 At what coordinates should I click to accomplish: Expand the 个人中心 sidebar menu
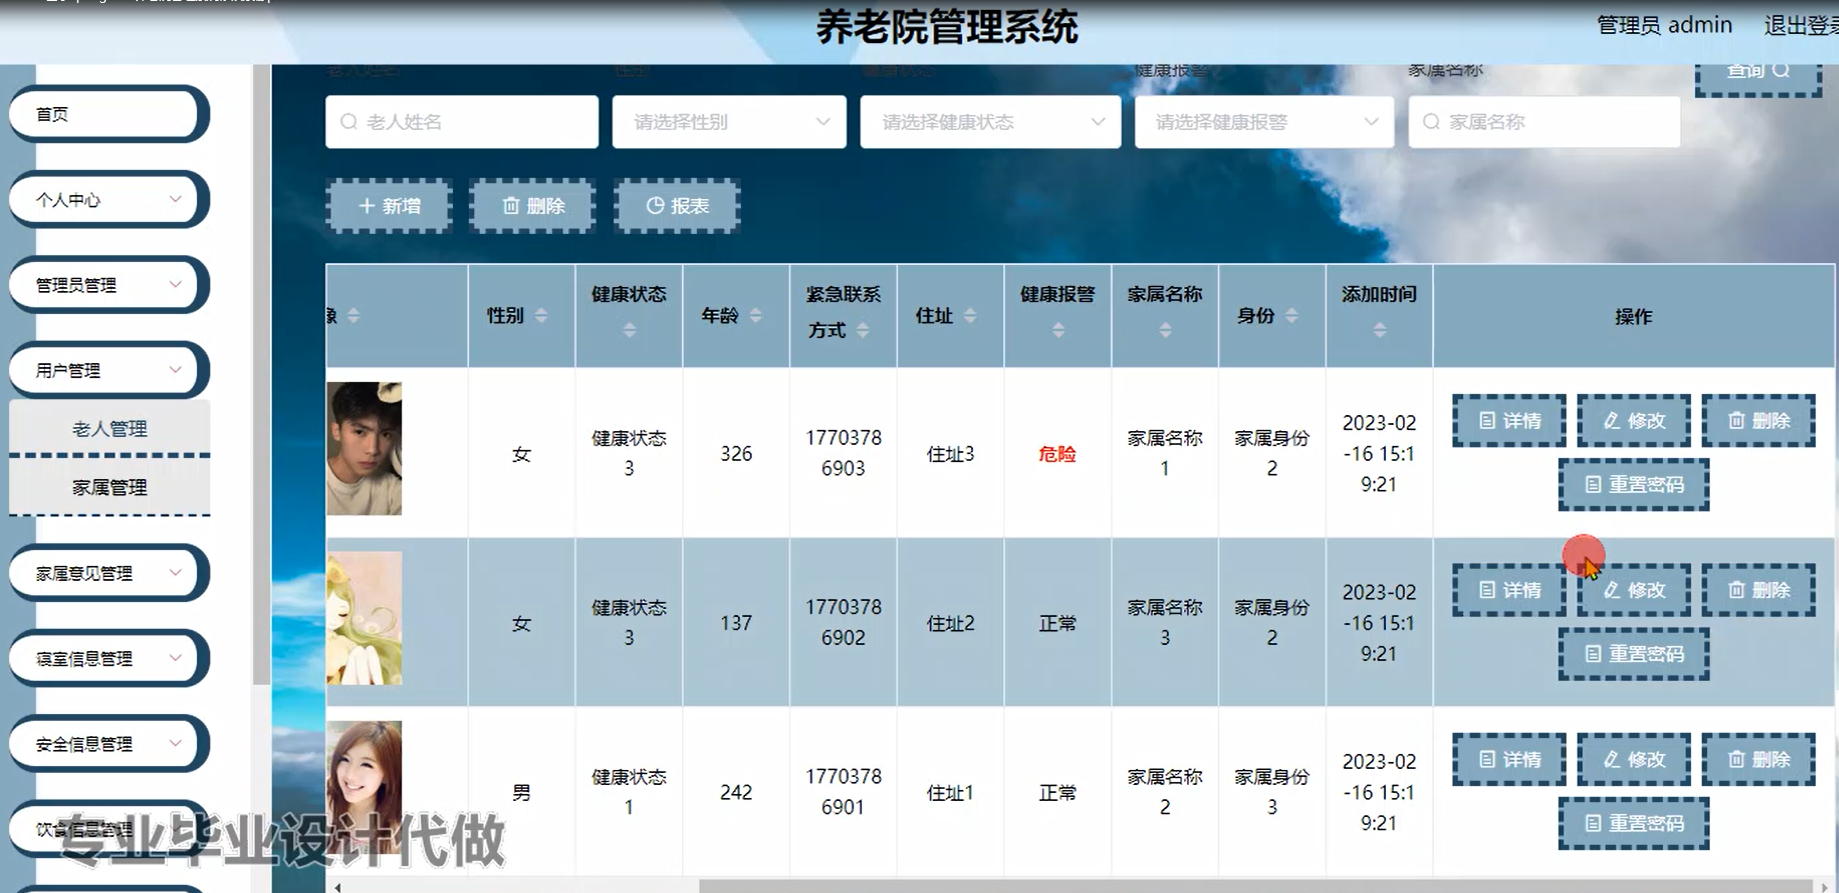pyautogui.click(x=107, y=199)
